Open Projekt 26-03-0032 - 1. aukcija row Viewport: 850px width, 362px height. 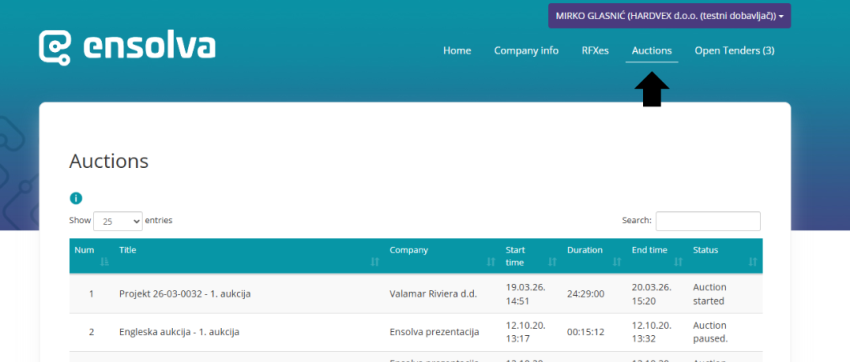pyautogui.click(x=416, y=294)
